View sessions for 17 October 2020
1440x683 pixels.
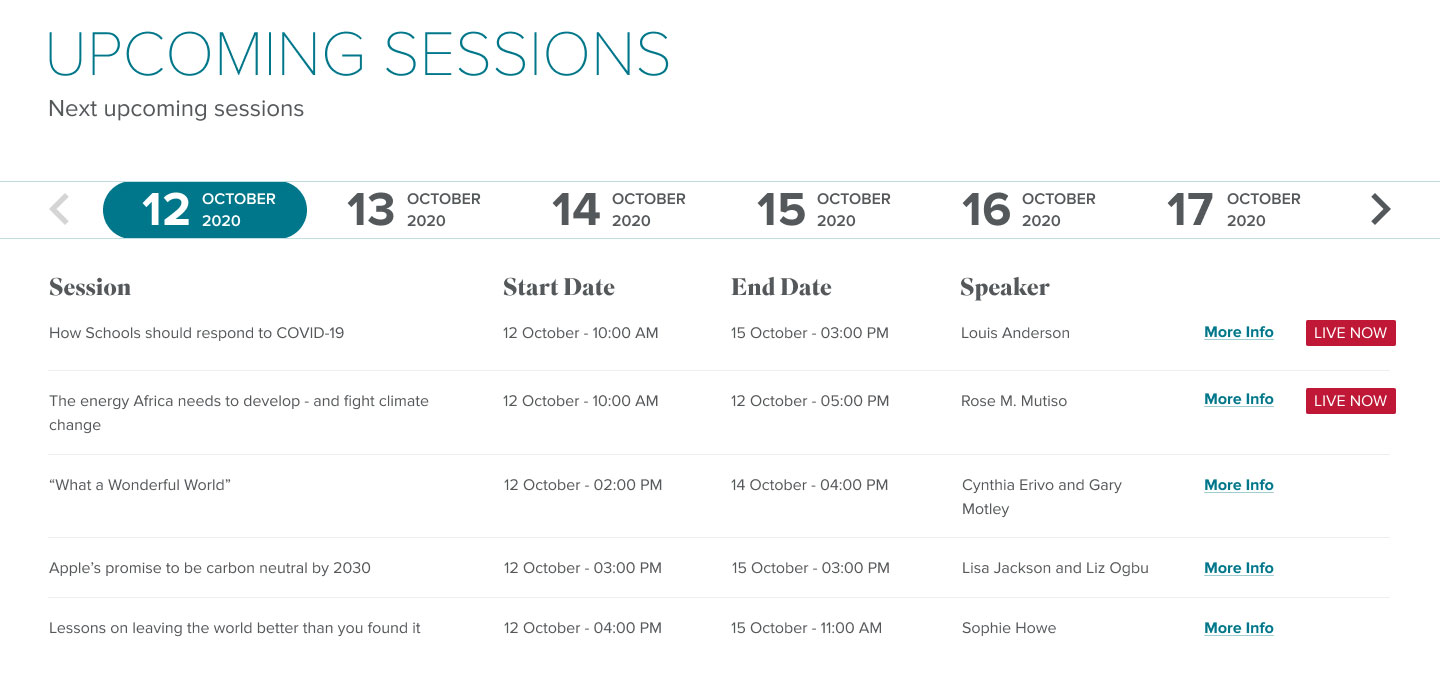1234,210
